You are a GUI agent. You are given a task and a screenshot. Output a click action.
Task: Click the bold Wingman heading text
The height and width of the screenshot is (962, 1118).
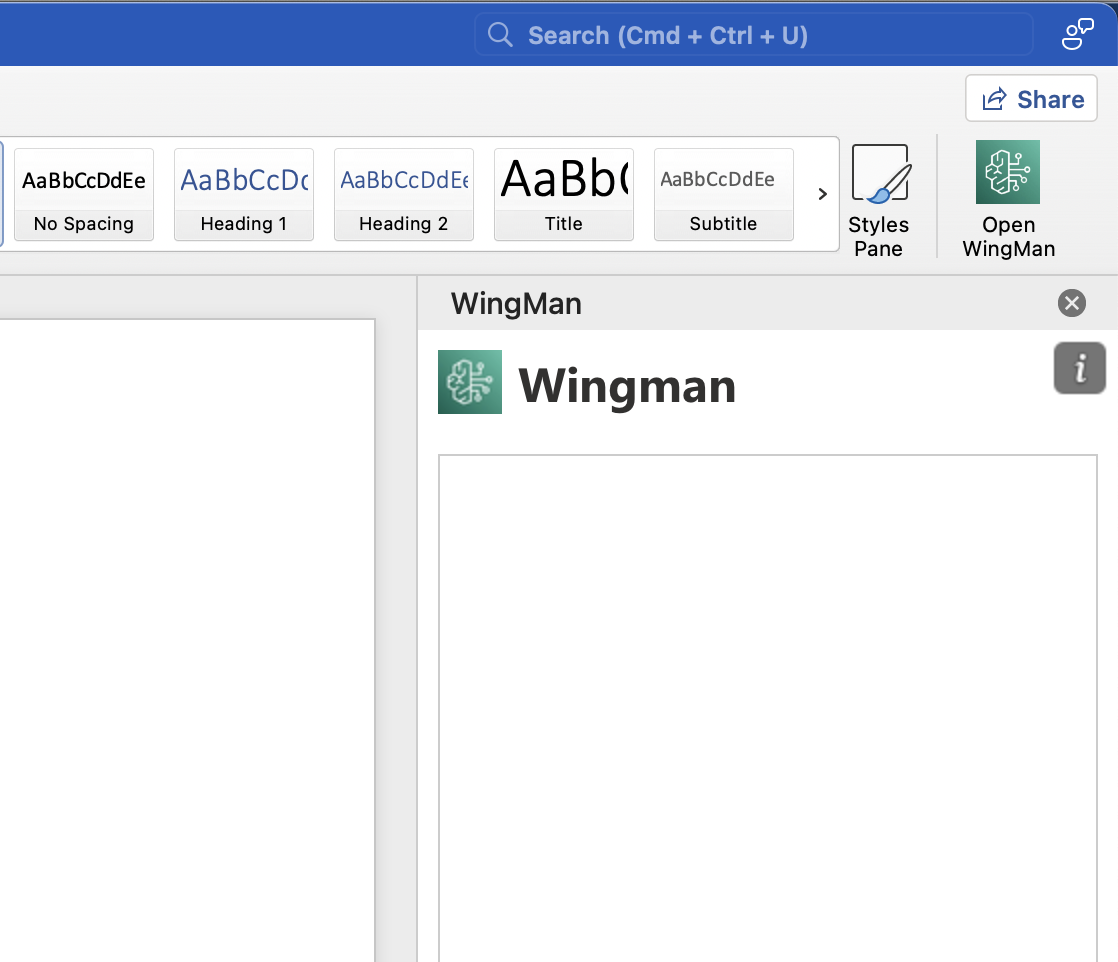(627, 386)
